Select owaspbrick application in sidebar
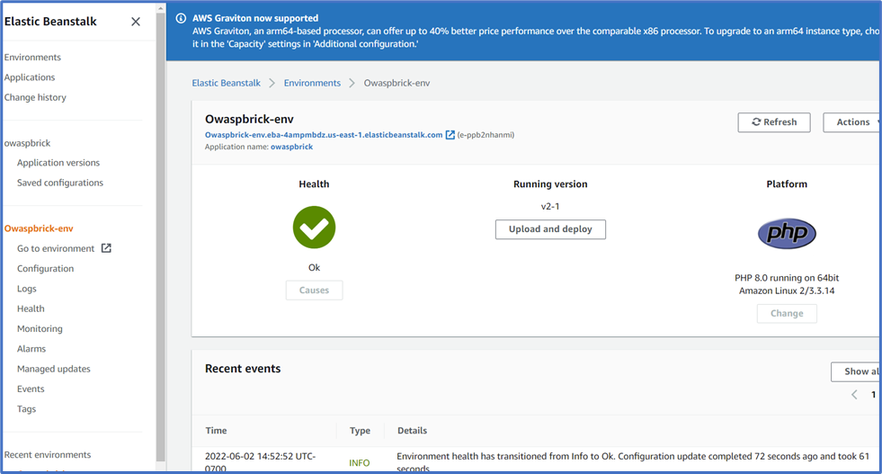The width and height of the screenshot is (882, 474). [x=28, y=143]
